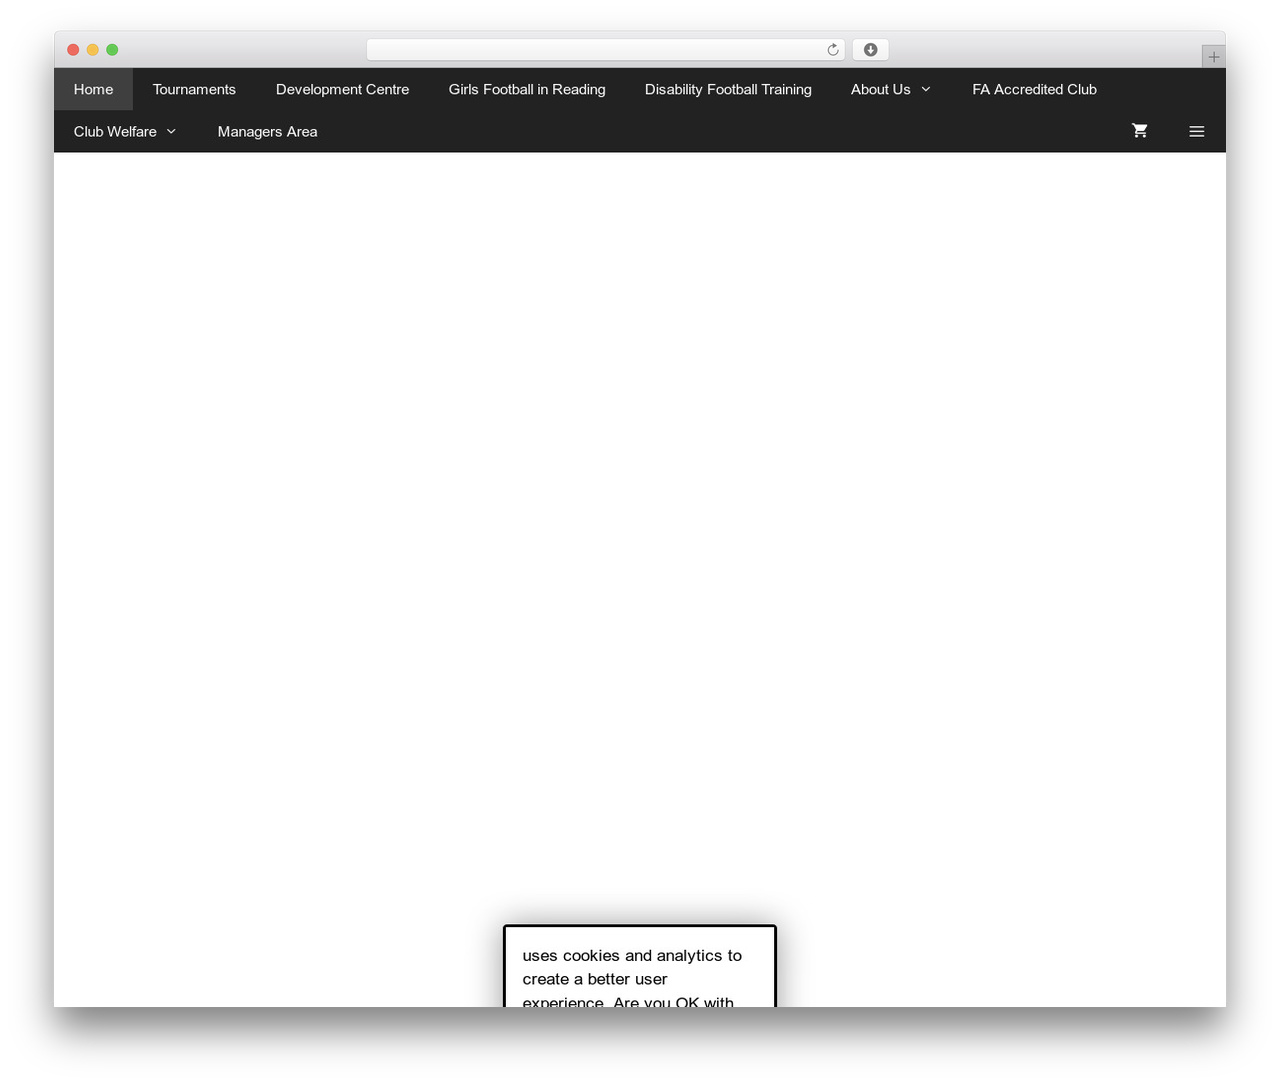Reload page using refresh icon
Image resolution: width=1280 pixels, height=1084 pixels.
tap(832, 50)
